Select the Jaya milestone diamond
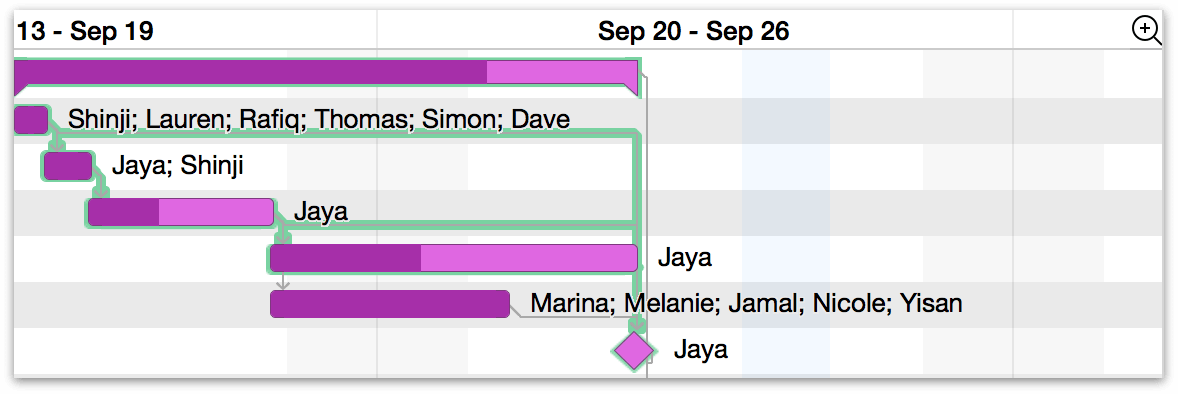 [x=635, y=350]
